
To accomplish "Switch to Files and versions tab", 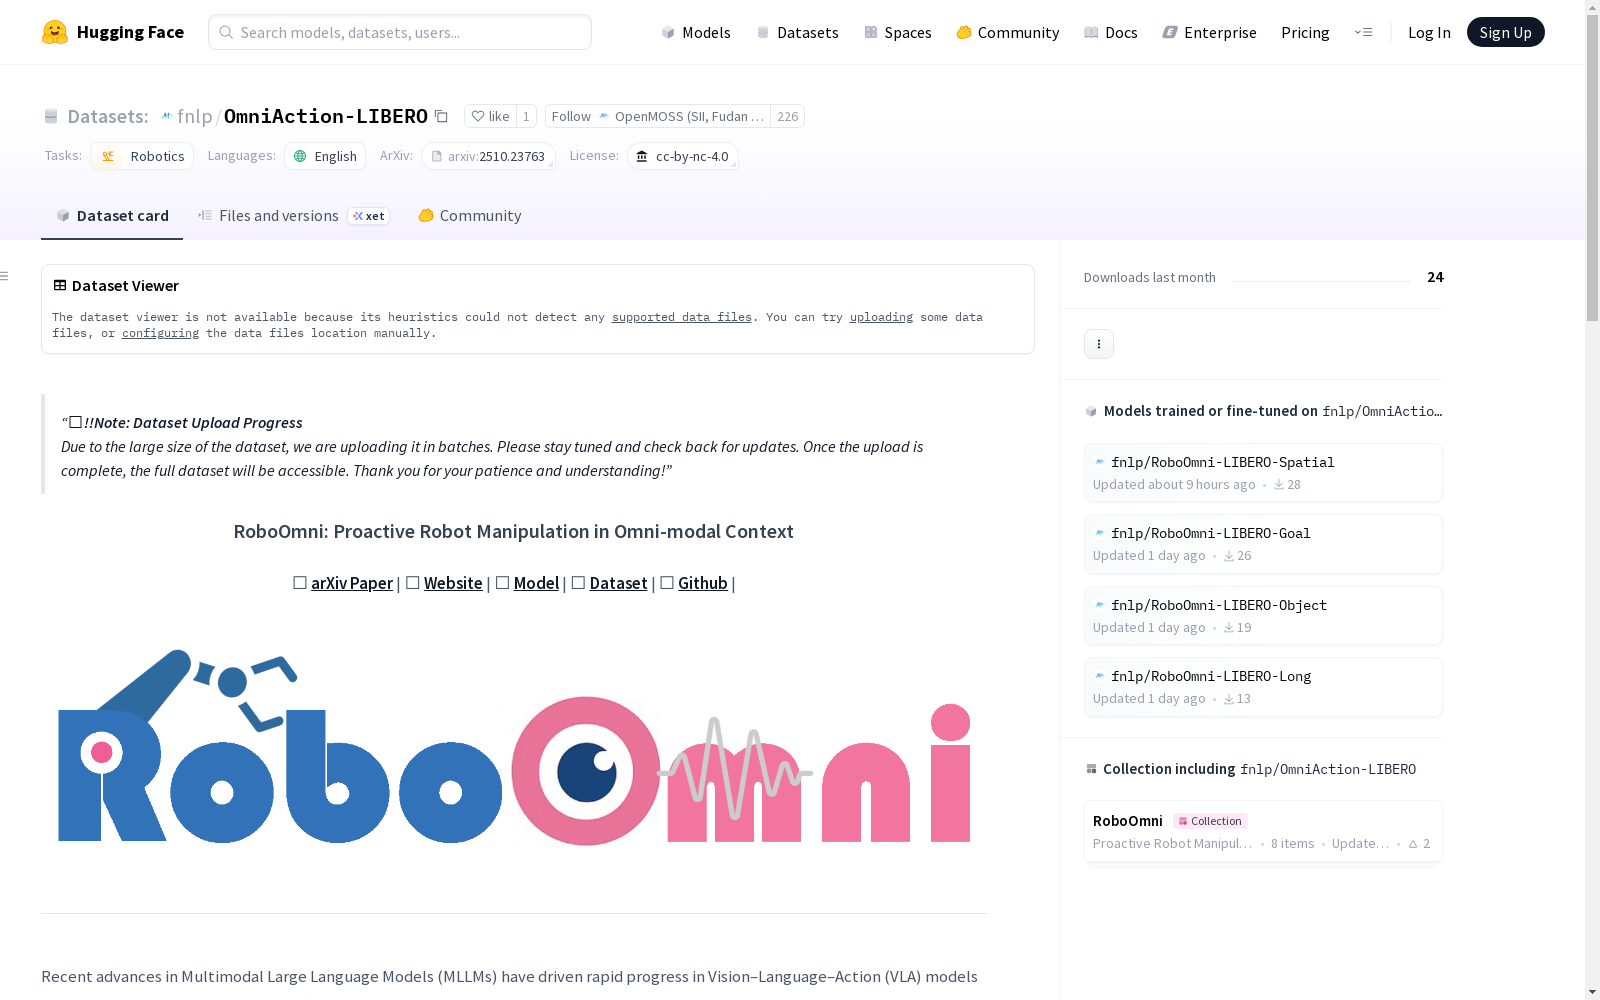I will coord(293,216).
